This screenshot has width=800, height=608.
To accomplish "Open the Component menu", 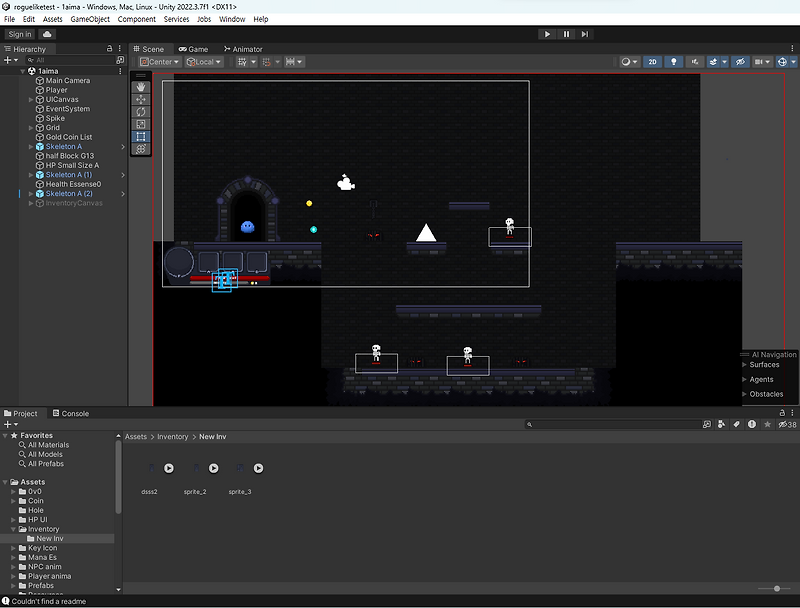I will (x=137, y=19).
